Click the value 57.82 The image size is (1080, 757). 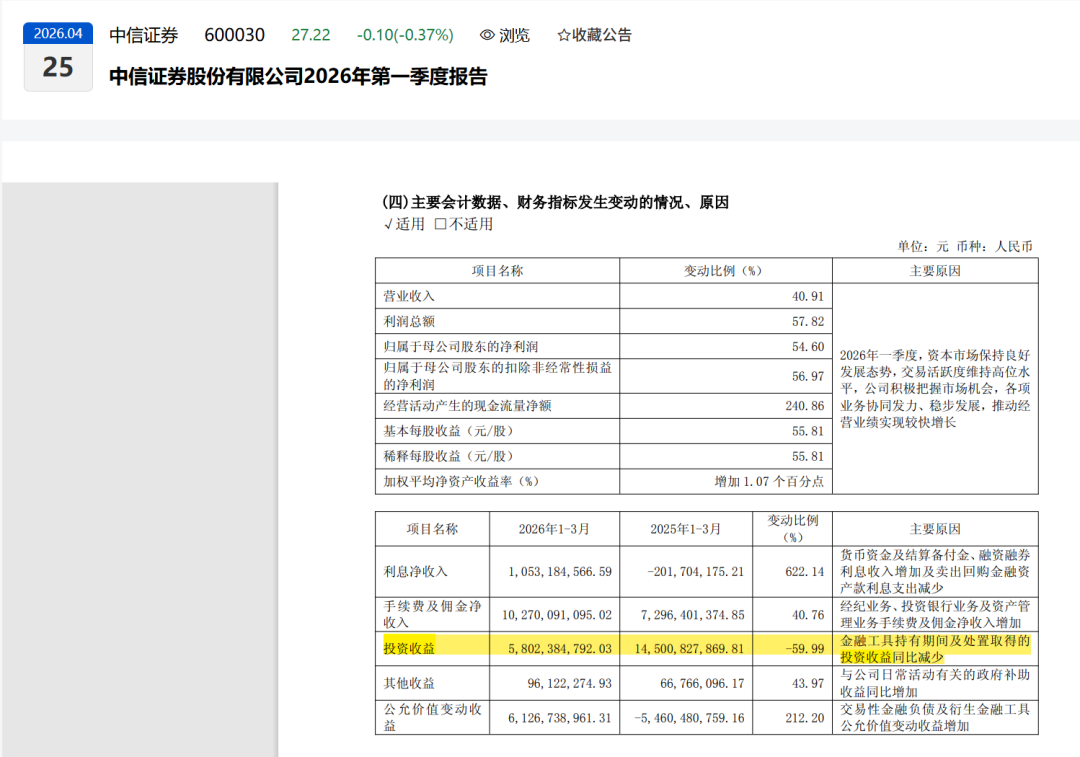click(807, 322)
